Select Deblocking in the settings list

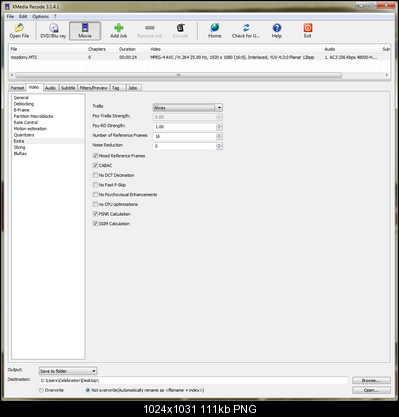[x=24, y=104]
